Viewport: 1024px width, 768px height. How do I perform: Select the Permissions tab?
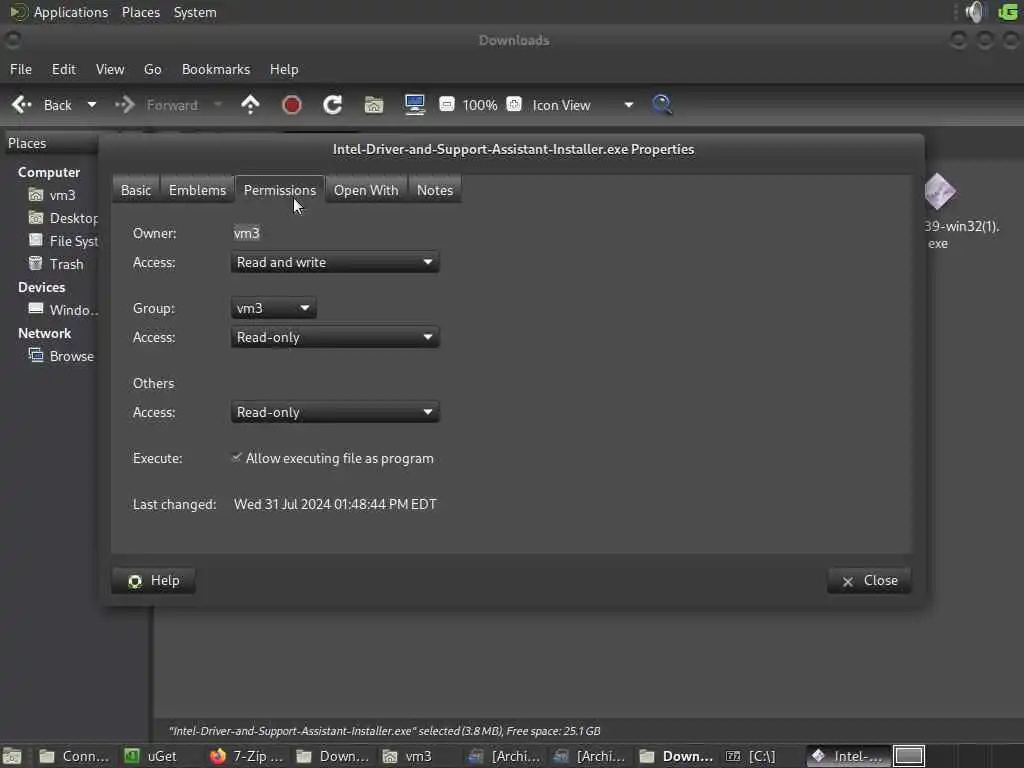click(x=280, y=190)
